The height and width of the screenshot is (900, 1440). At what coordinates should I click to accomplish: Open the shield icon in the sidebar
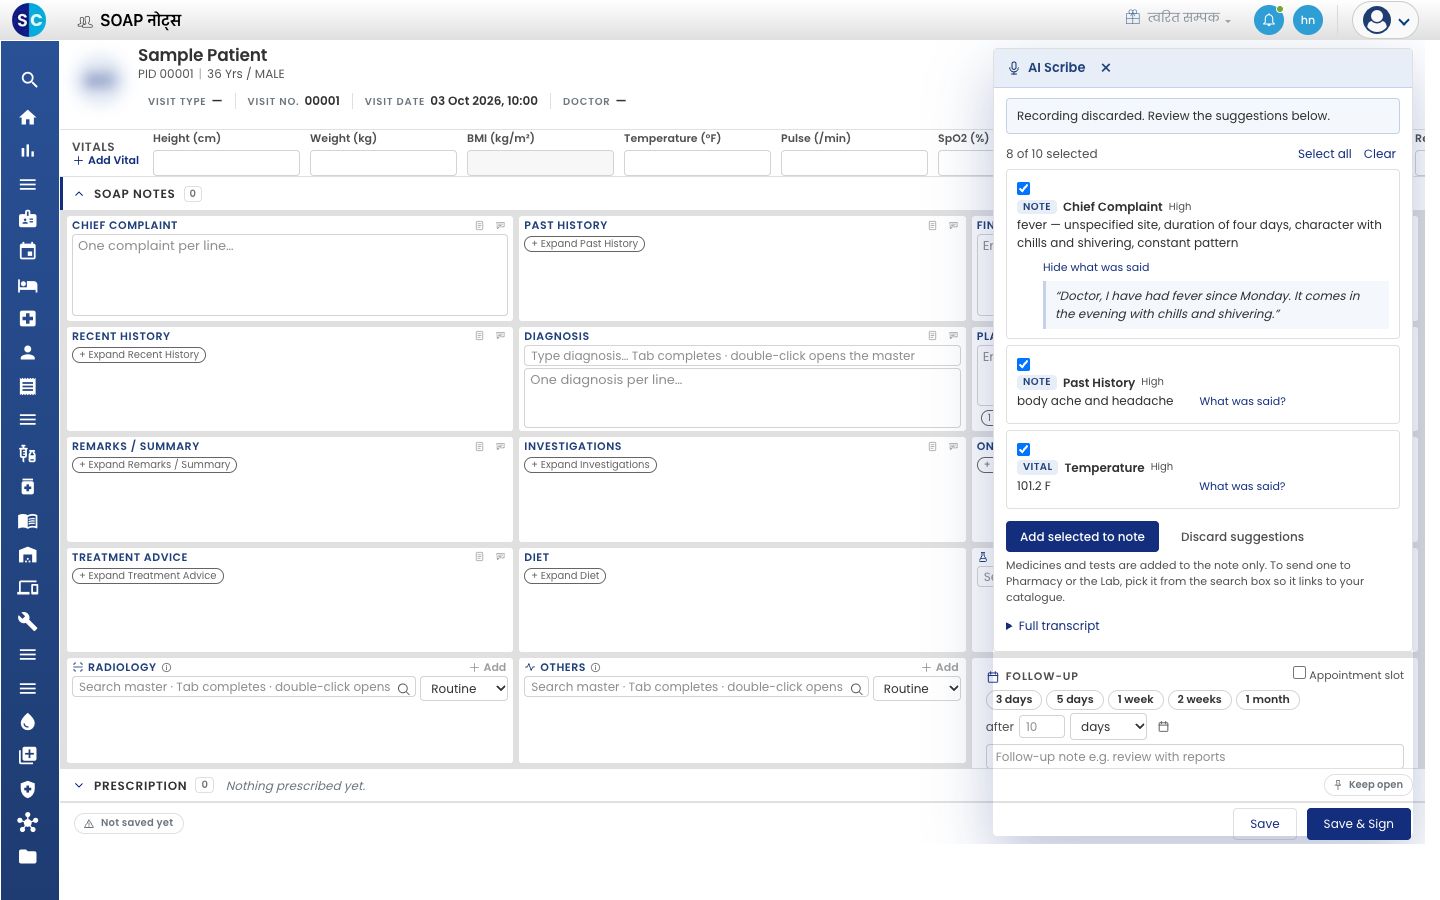(28, 789)
